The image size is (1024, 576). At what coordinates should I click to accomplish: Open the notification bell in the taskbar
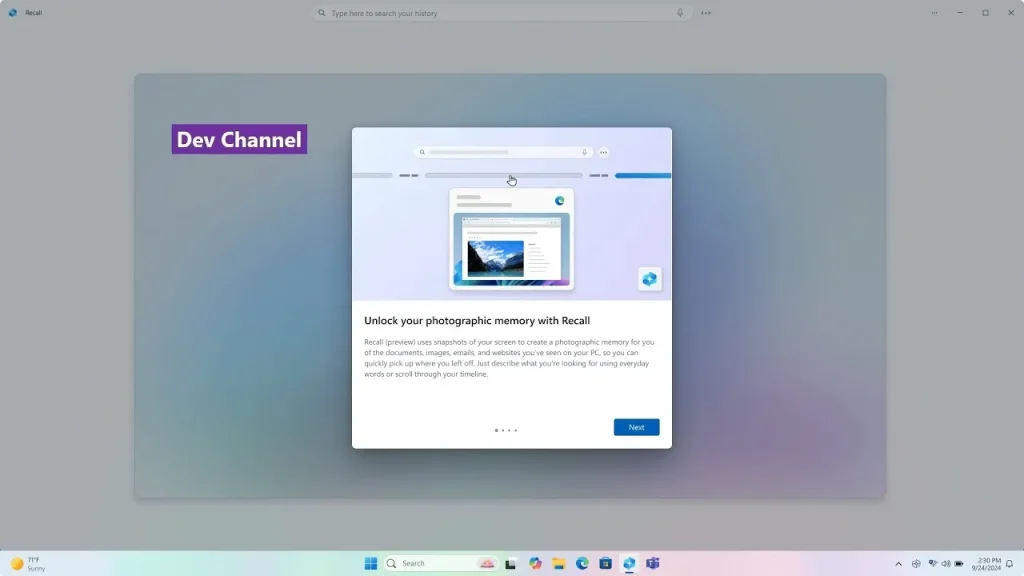click(x=1010, y=564)
